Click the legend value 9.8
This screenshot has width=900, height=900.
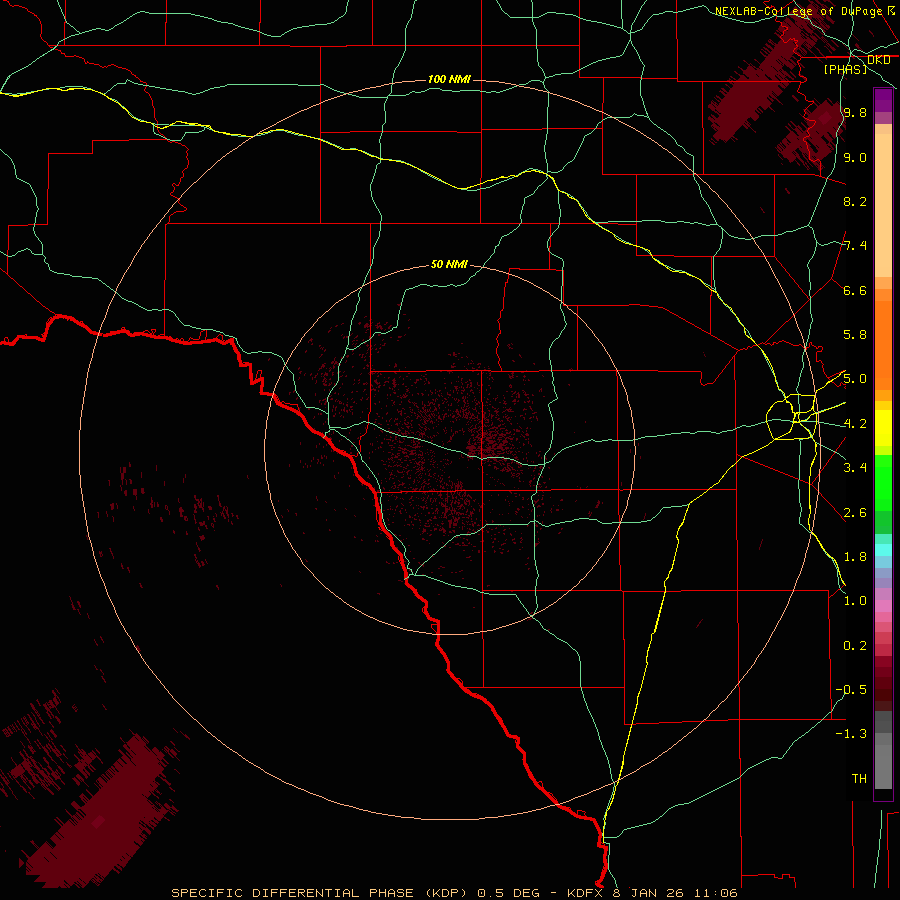click(x=855, y=112)
